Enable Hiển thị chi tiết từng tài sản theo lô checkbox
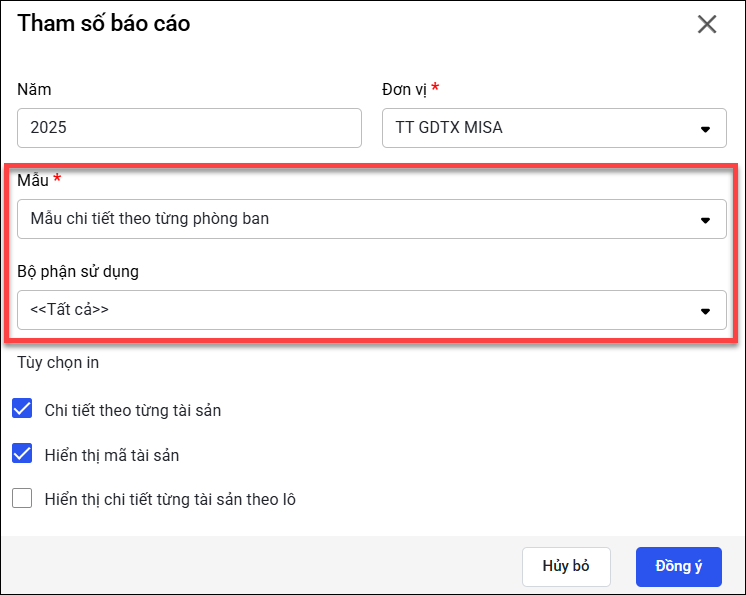Image resolution: width=746 pixels, height=595 pixels. (x=23, y=498)
